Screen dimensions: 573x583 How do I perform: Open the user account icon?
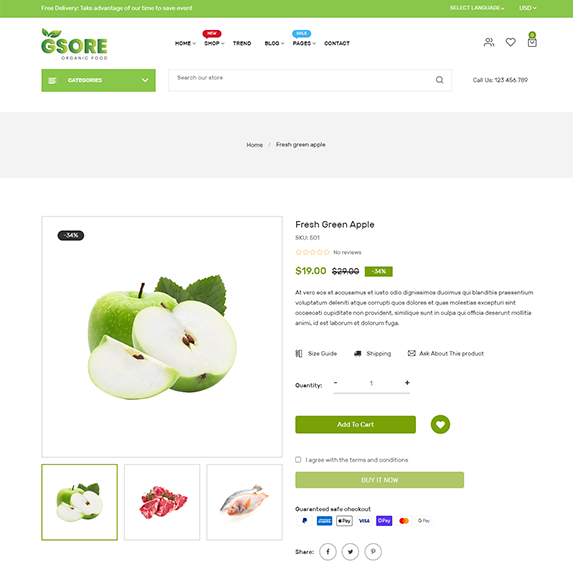(489, 42)
